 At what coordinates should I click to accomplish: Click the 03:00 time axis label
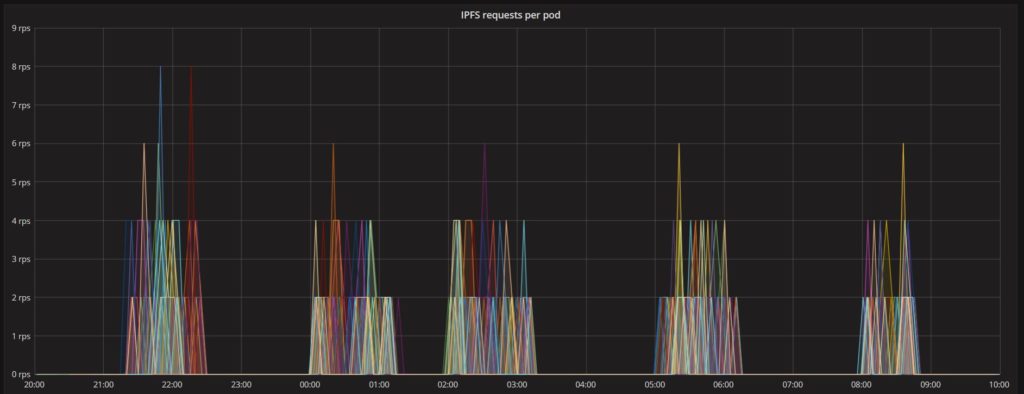[x=517, y=385]
